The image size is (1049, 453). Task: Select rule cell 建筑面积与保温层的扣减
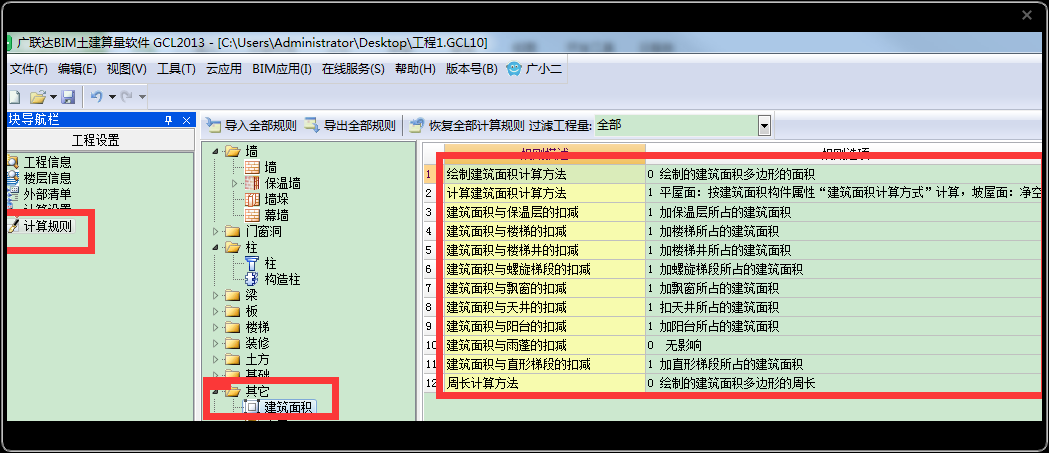pos(545,213)
